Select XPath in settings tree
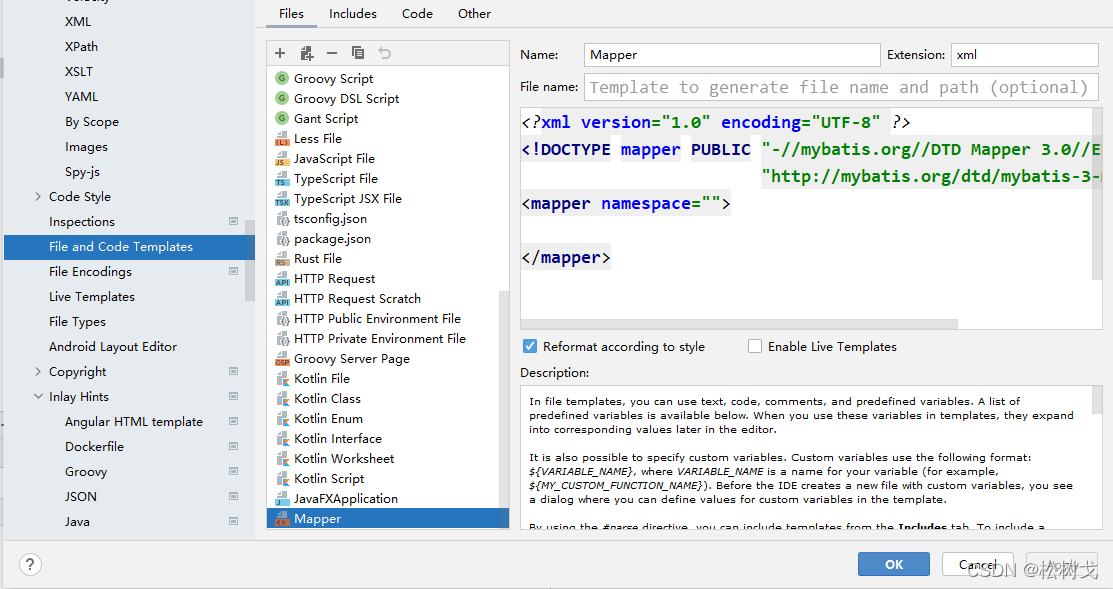This screenshot has width=1113, height=589. [81, 46]
